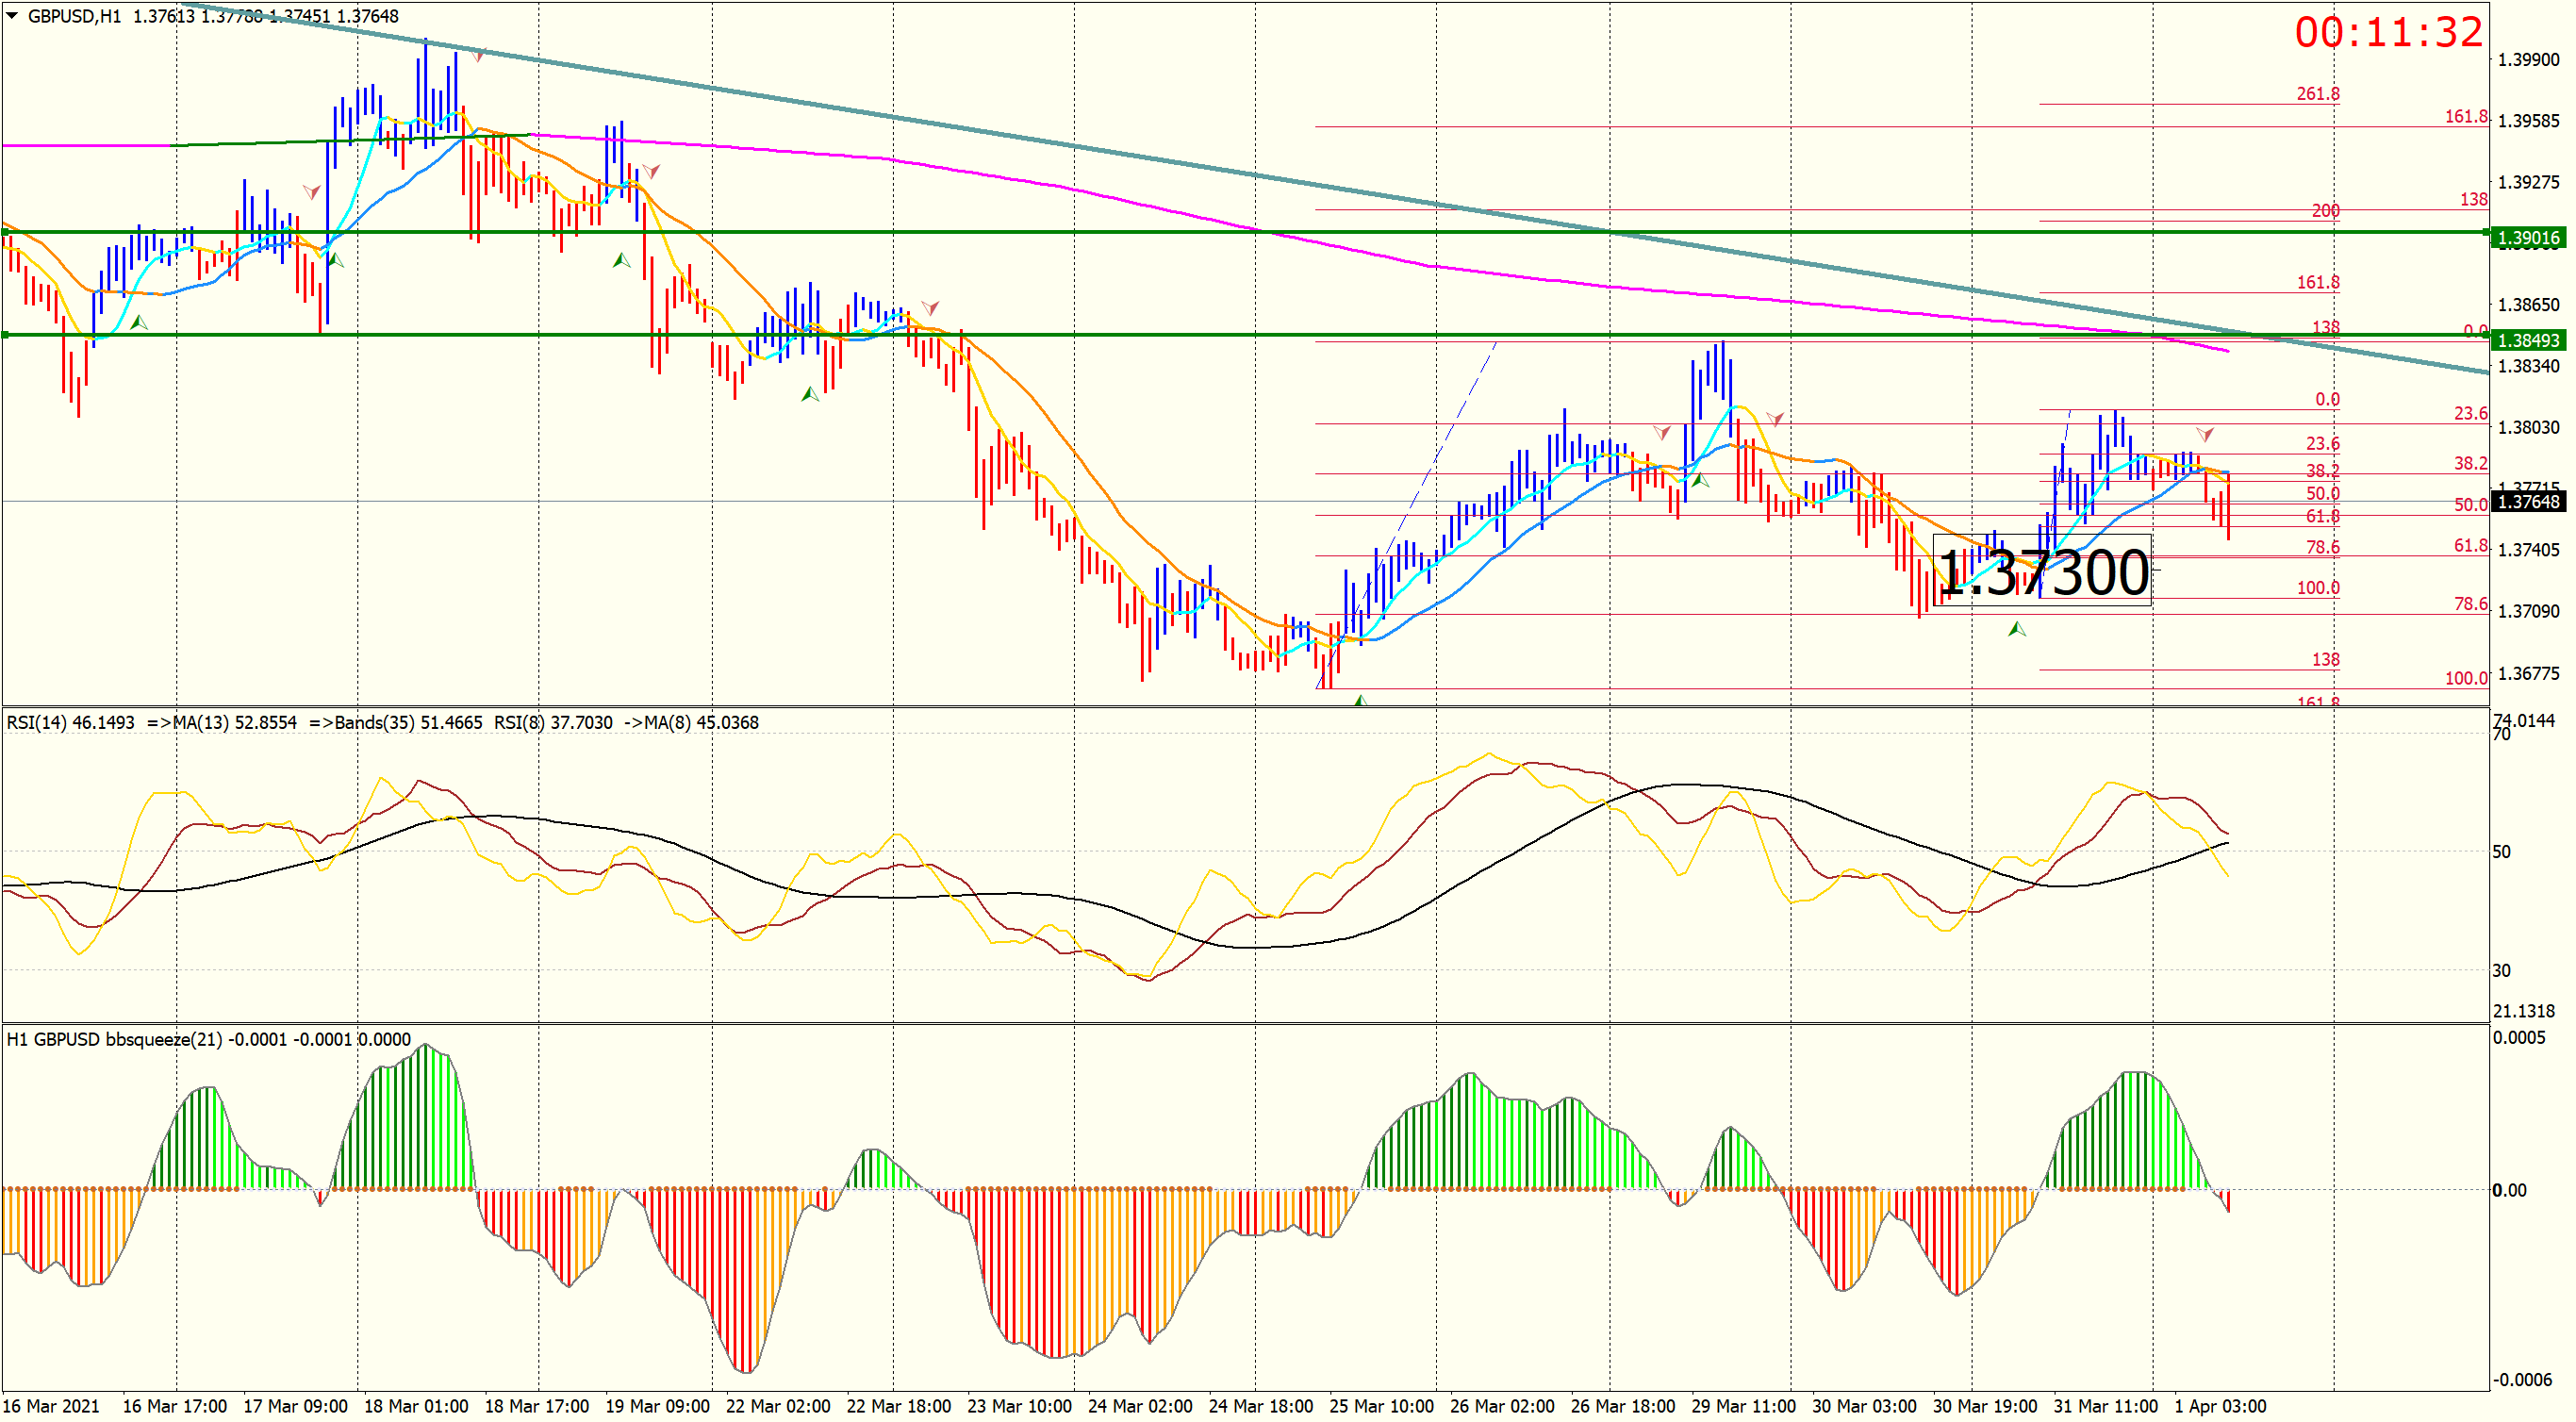Screen dimensions: 2576x1422
Task: Click the left anchor square of 1.38493 line
Action: click(5, 335)
